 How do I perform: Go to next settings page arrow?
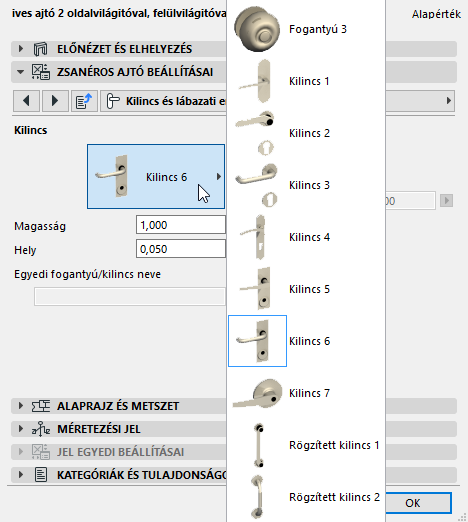coord(55,101)
